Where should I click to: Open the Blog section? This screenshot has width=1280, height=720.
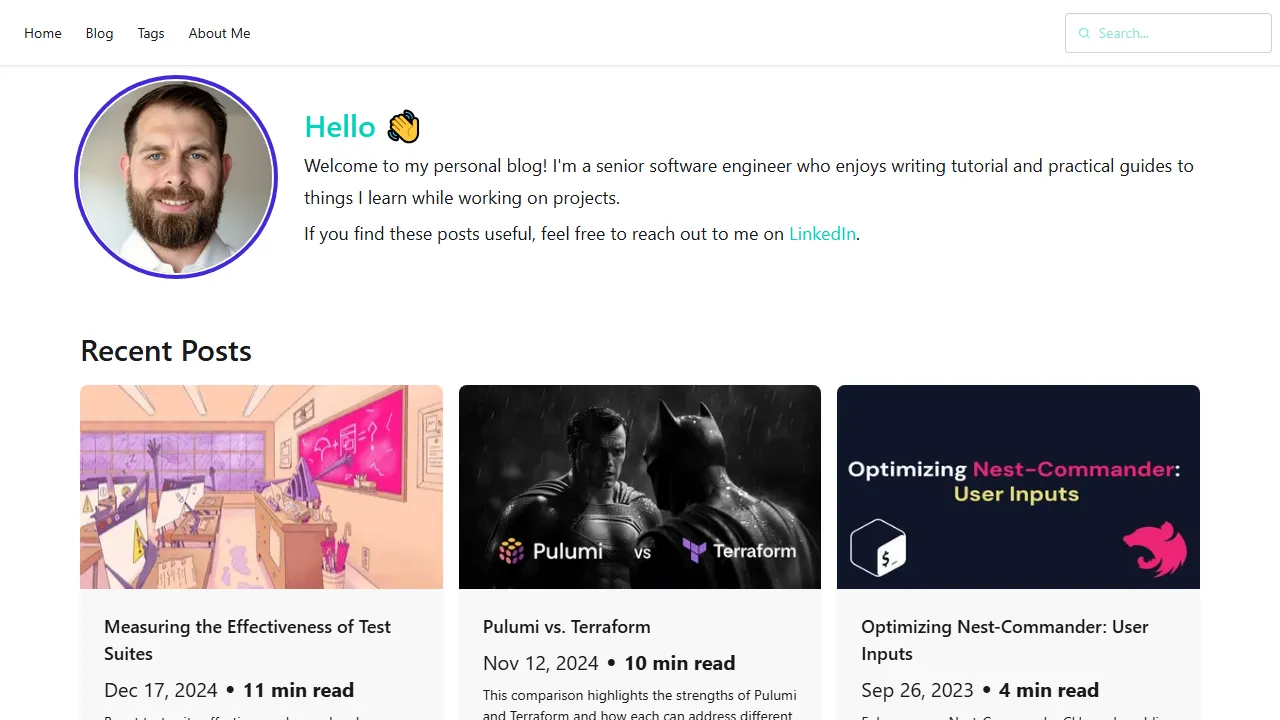coord(99,33)
